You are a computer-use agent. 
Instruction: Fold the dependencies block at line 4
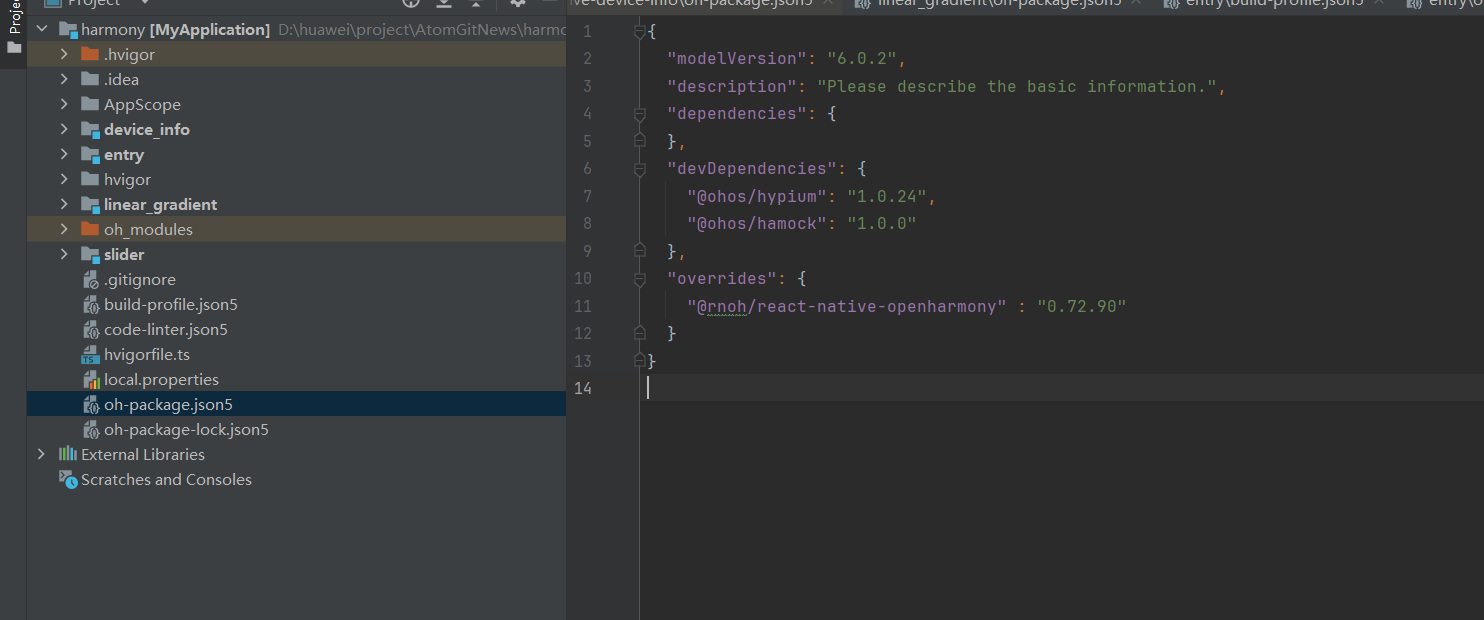(640, 114)
